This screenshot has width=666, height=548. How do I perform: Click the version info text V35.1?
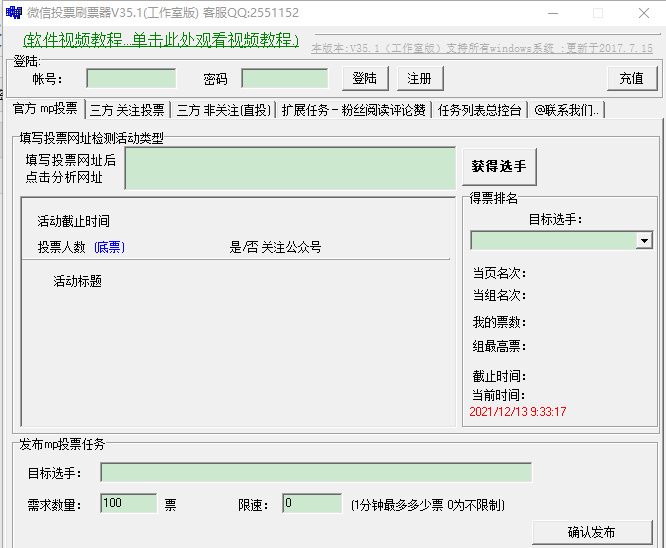coord(482,48)
